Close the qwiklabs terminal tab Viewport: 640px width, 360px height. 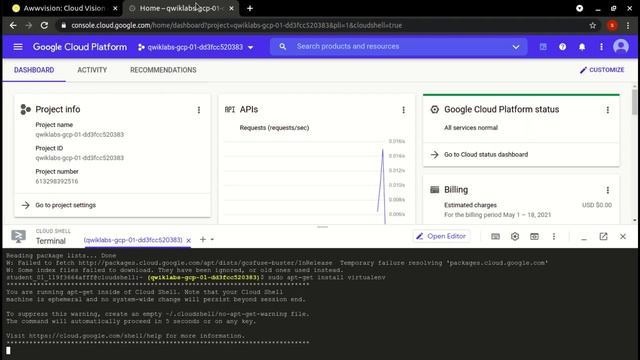coord(189,240)
